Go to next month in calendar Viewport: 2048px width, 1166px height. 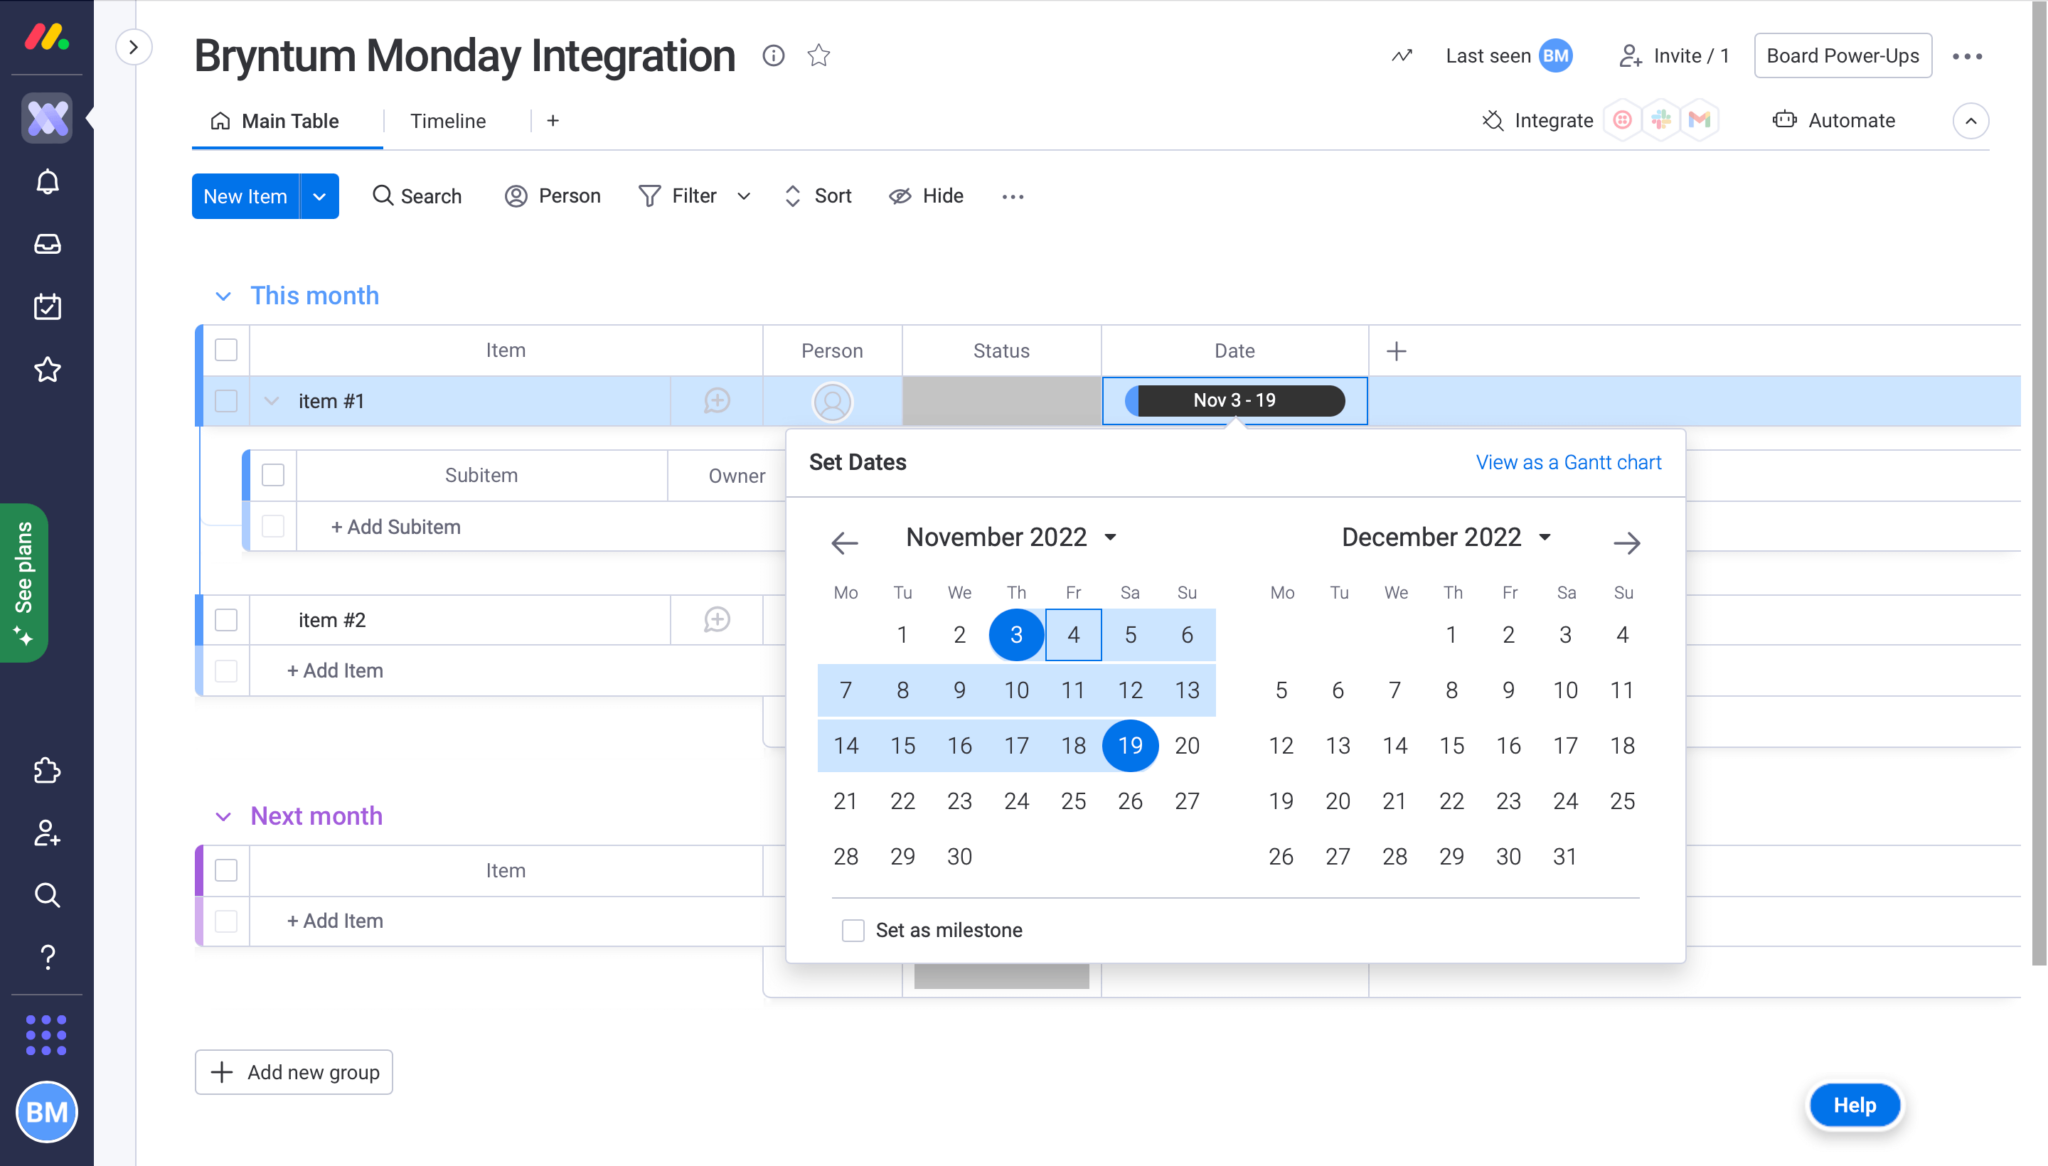pyautogui.click(x=1627, y=543)
